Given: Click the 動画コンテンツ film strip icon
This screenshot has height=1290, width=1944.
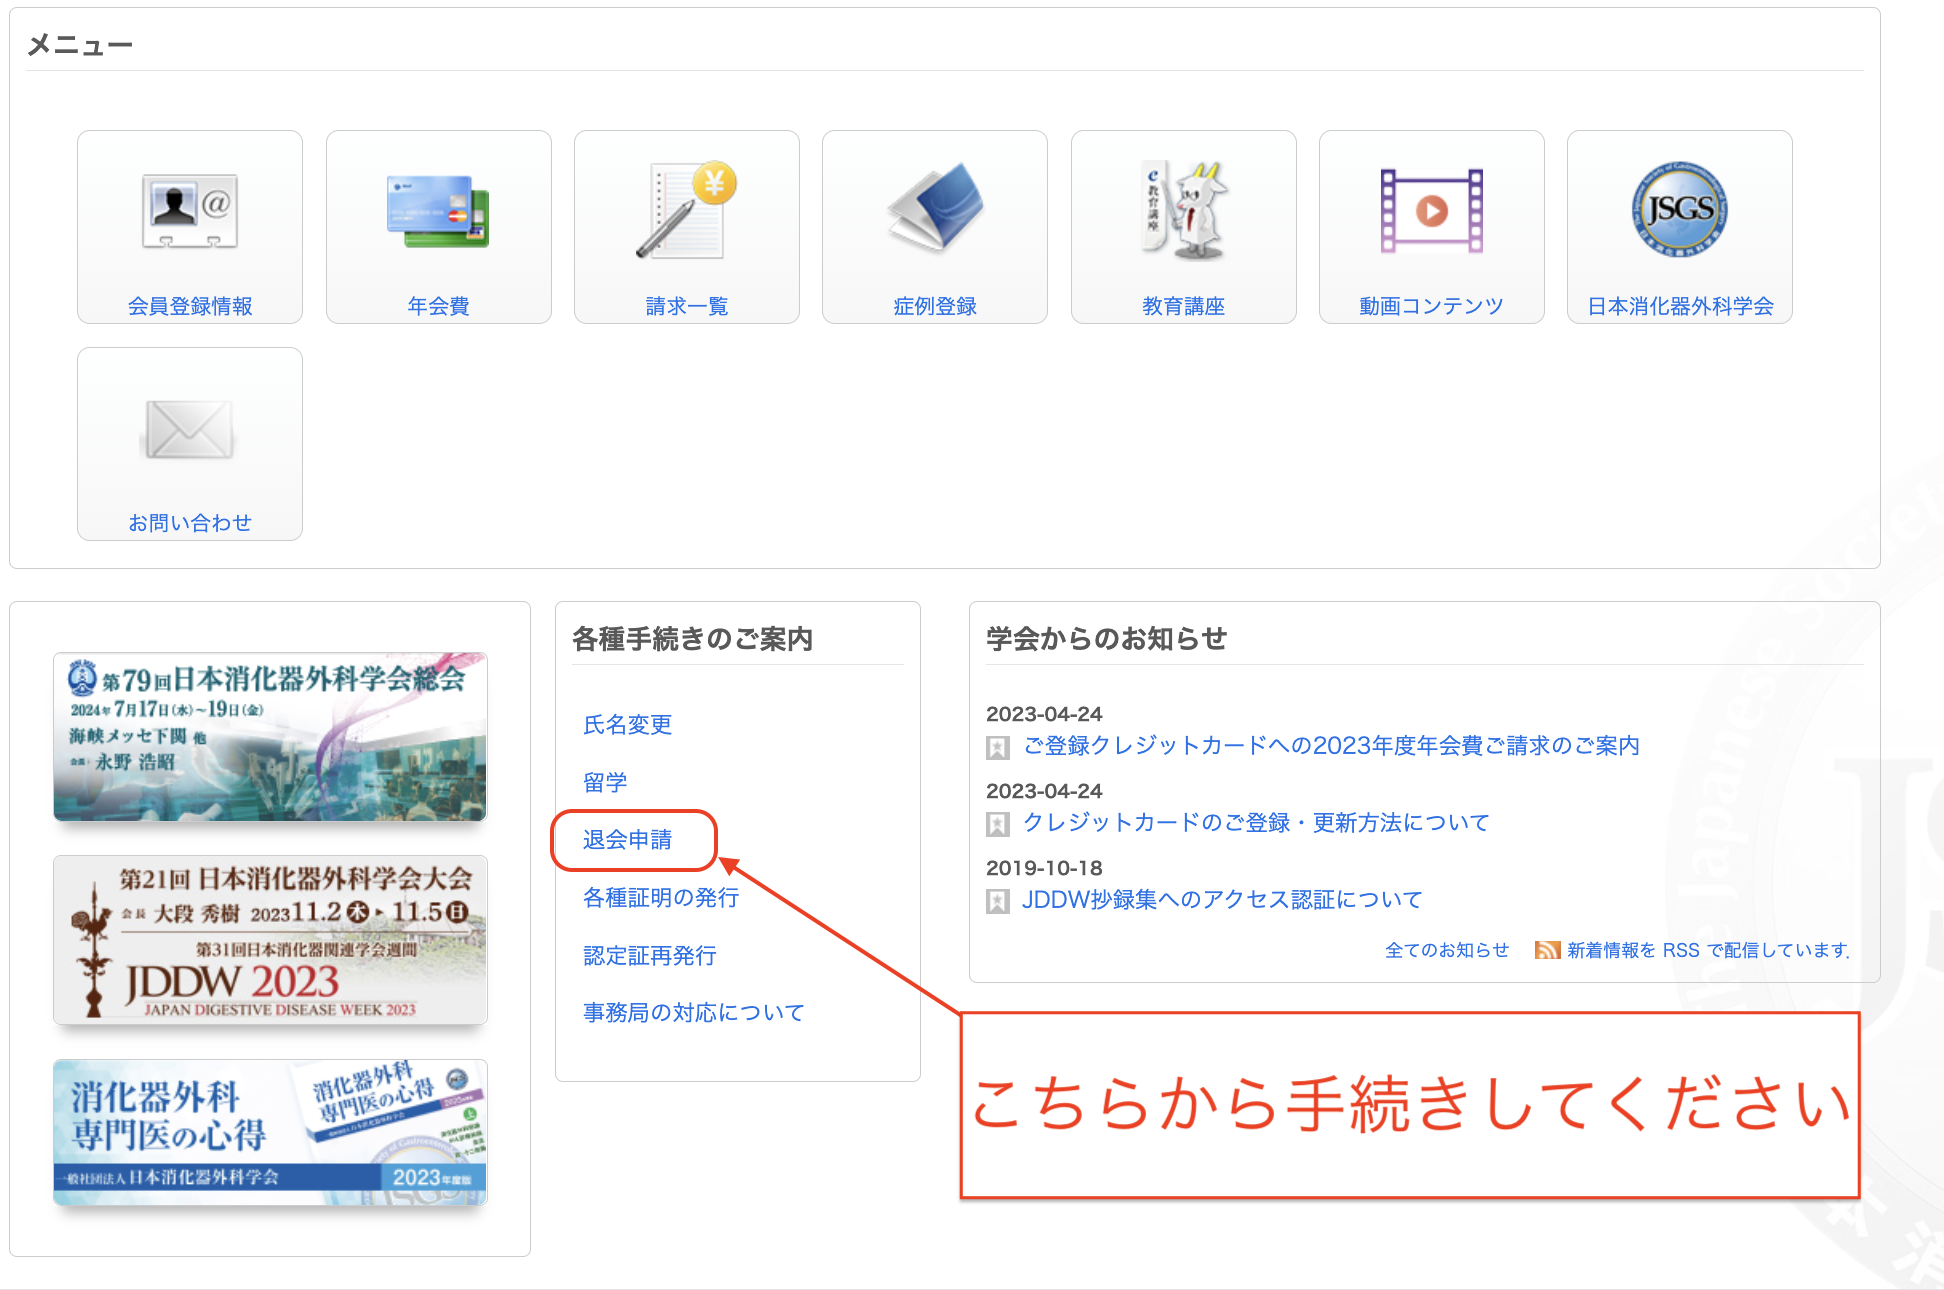Looking at the screenshot, I should [1431, 211].
